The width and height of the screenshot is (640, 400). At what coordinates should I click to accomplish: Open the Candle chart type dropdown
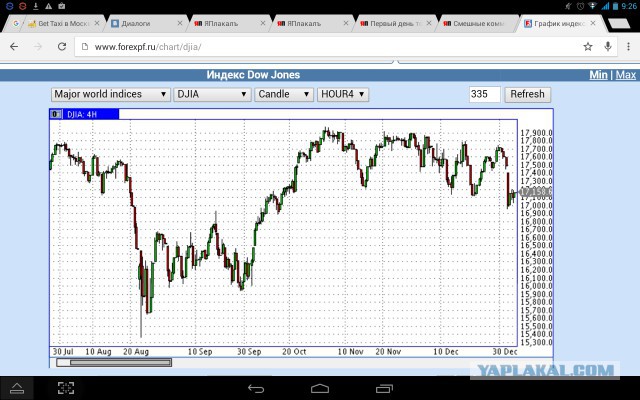[x=284, y=94]
